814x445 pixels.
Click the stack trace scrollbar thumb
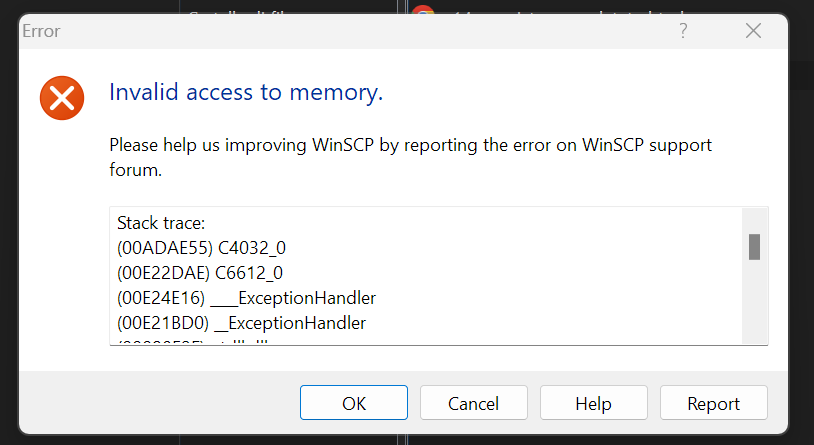[x=755, y=246]
